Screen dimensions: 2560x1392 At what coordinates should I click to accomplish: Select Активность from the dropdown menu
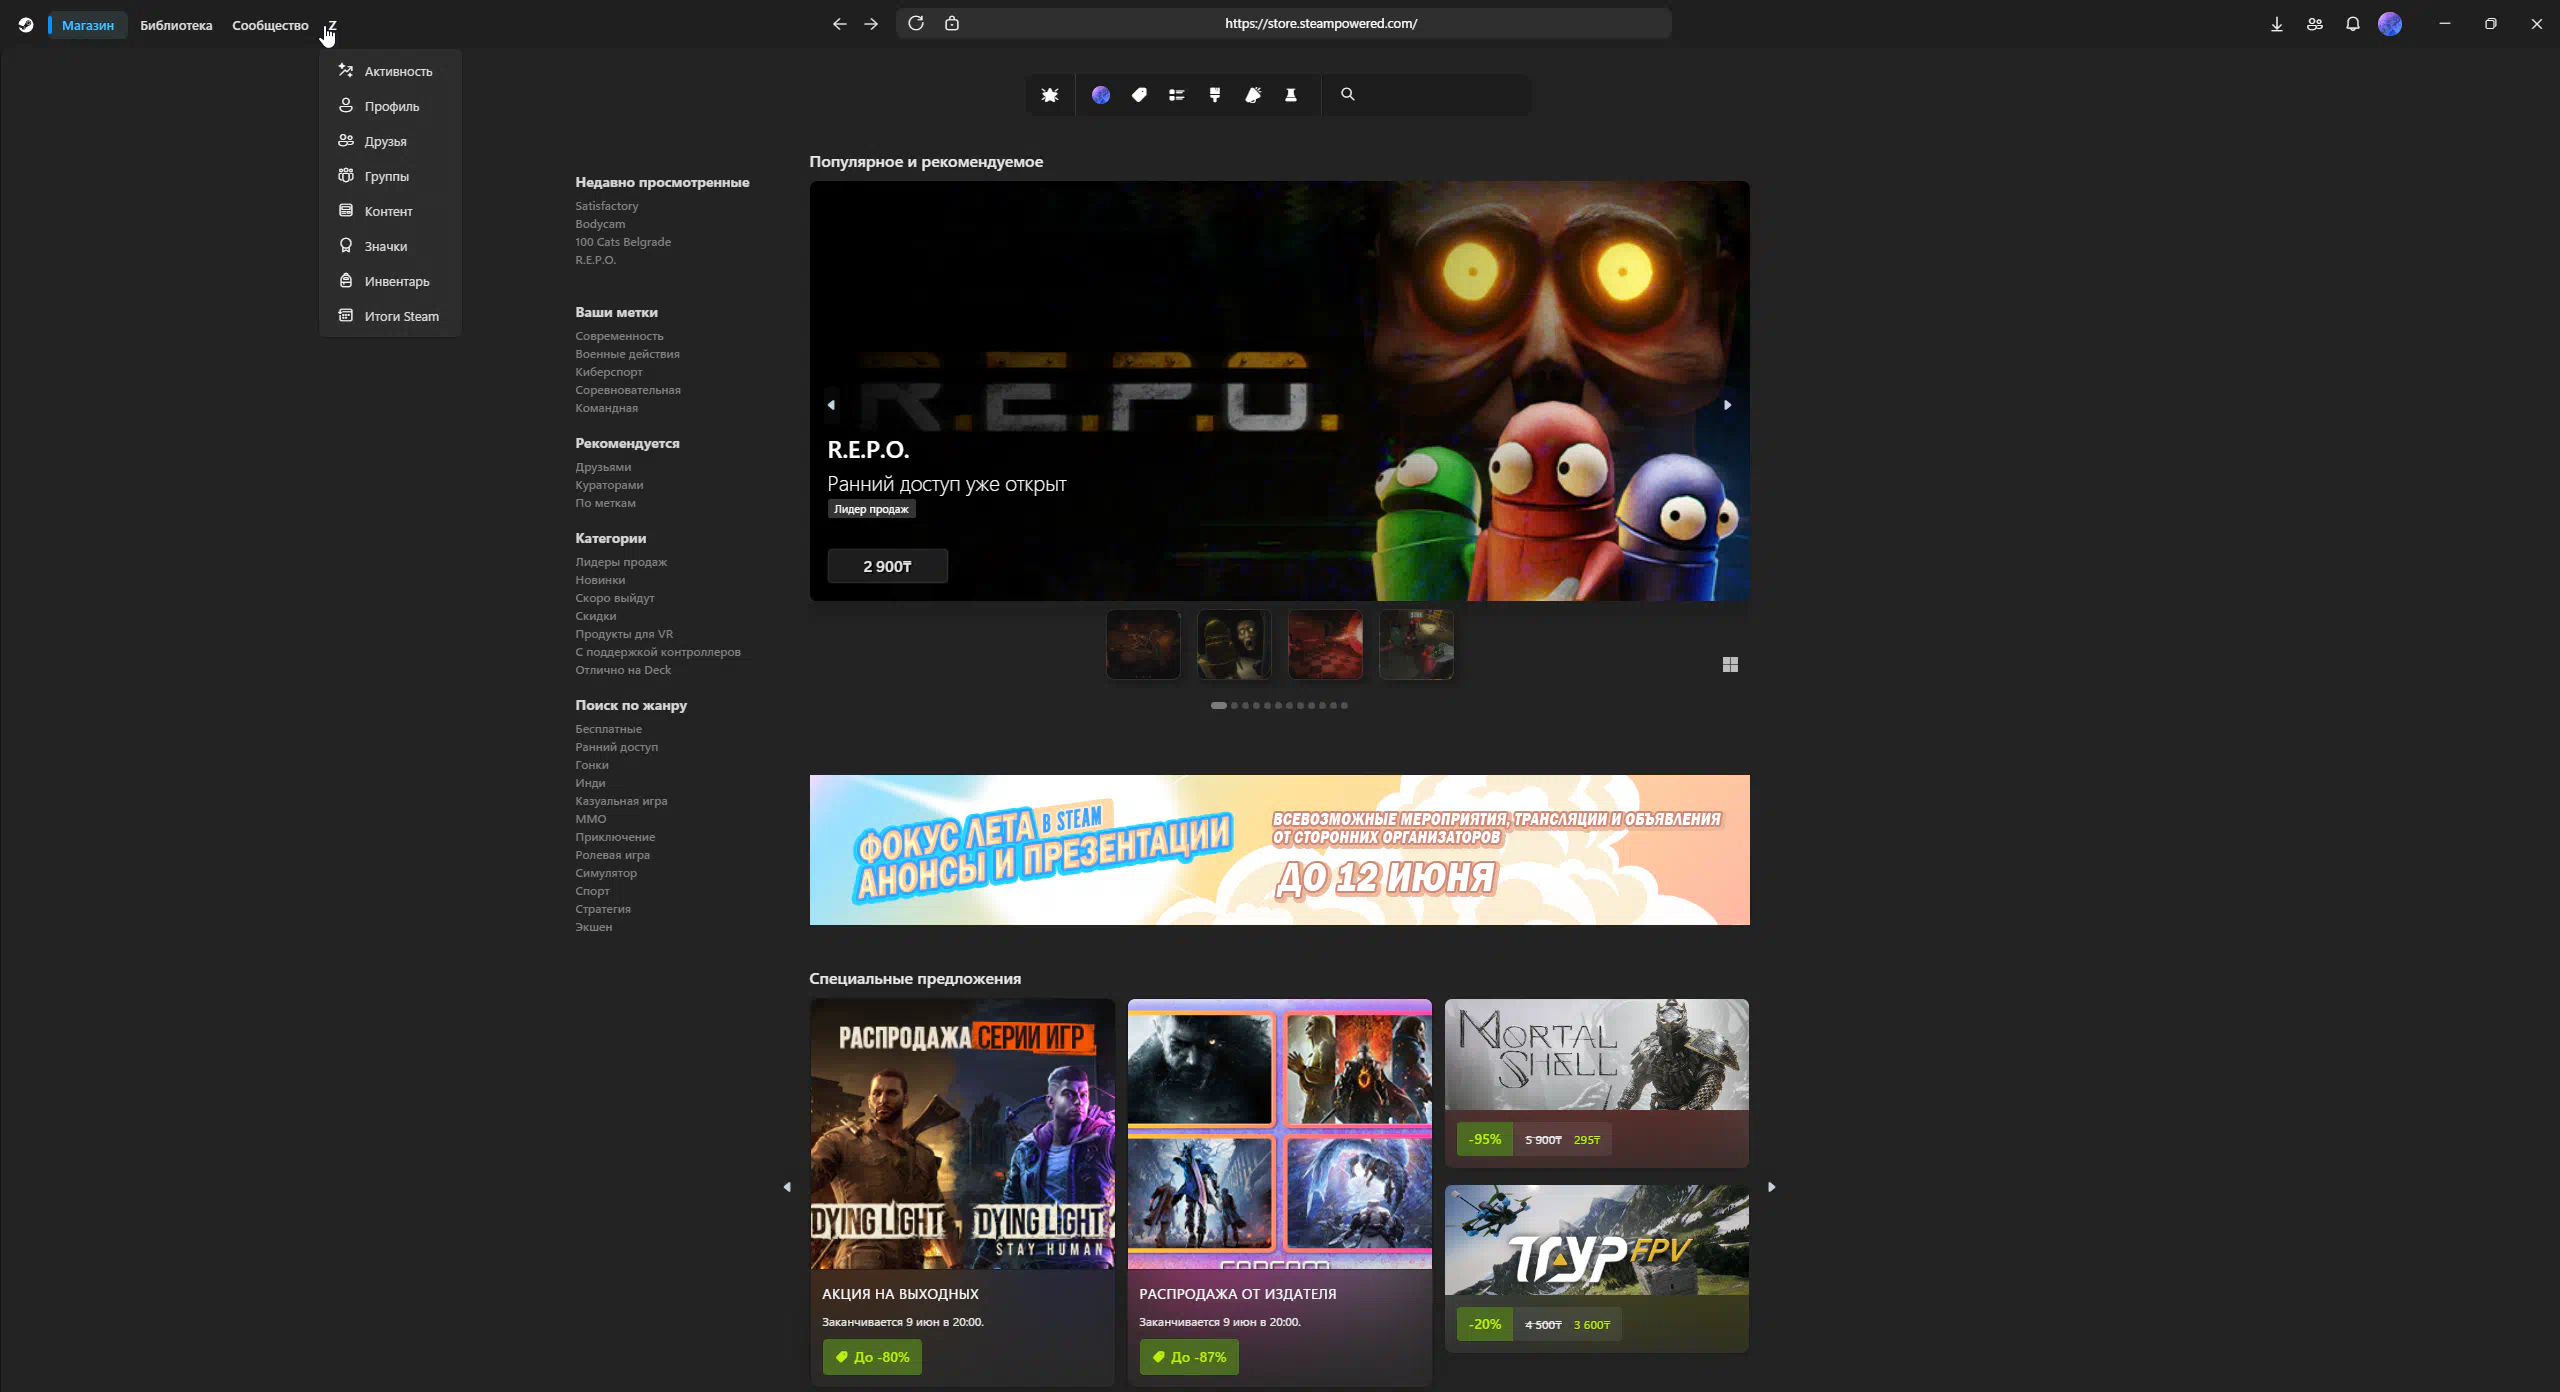(390, 71)
